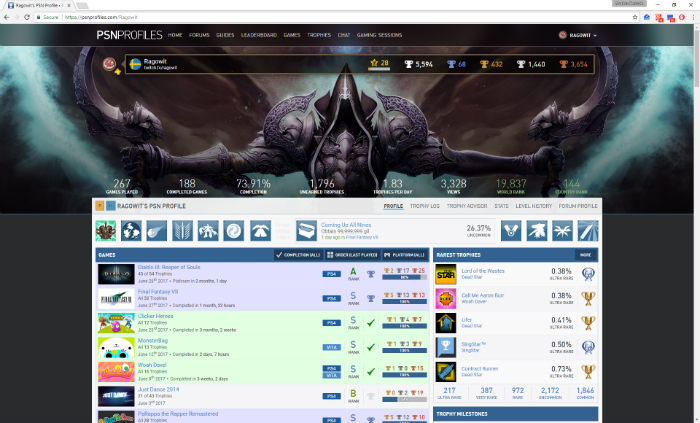Open the Chrome menu three-dot icon
The image size is (700, 423).
click(693, 17)
